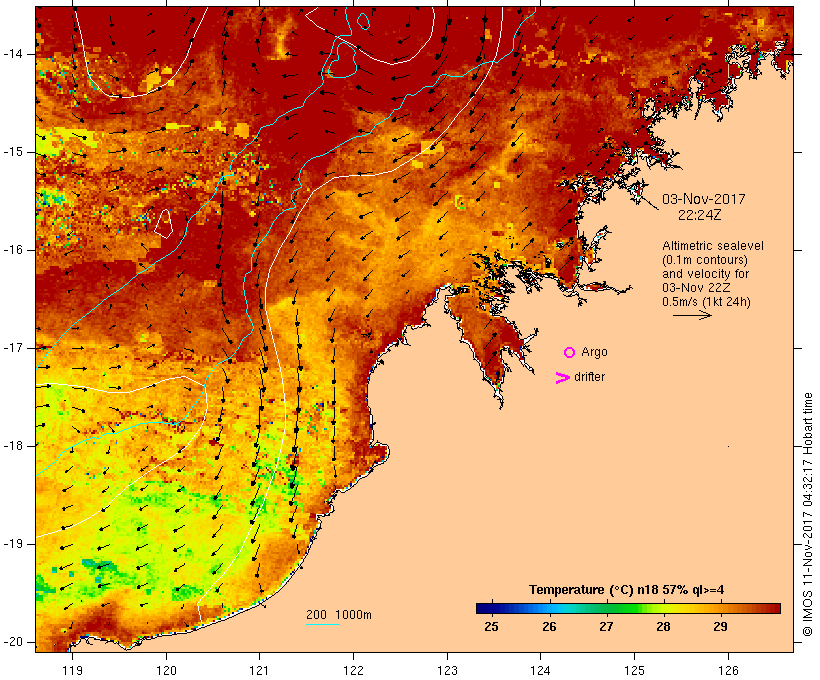Click the latitude axis label '-18'
Image resolution: width=820 pixels, height=680 pixels.
point(12,446)
